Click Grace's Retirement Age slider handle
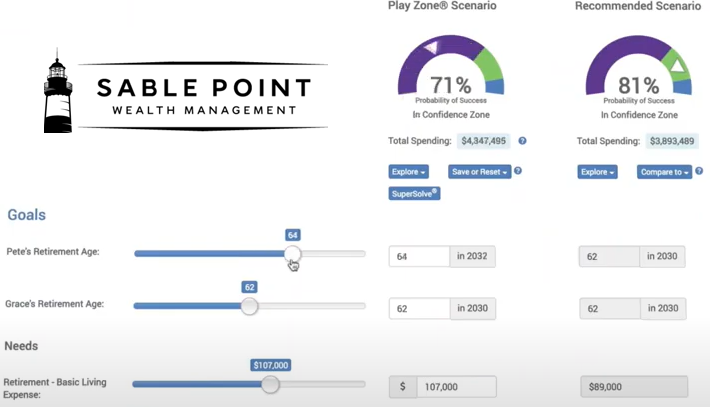Viewport: 710px width, 407px height. pyautogui.click(x=249, y=306)
